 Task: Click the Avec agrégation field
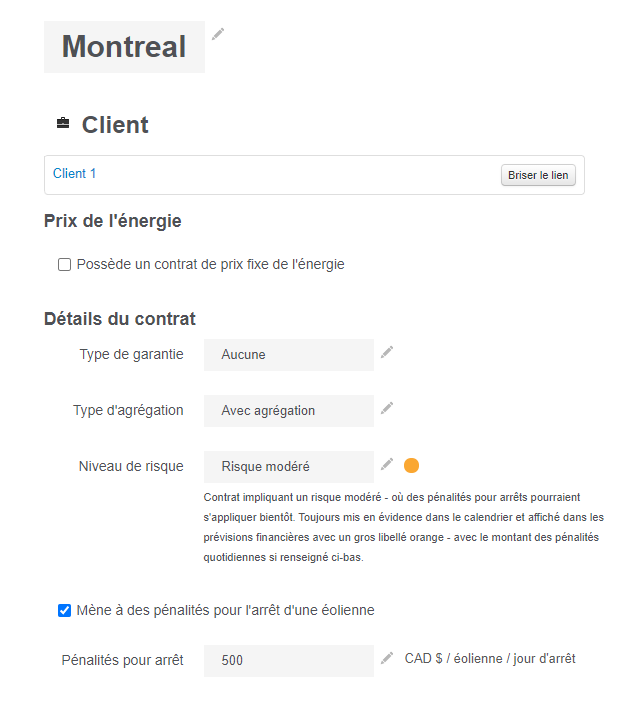click(288, 411)
